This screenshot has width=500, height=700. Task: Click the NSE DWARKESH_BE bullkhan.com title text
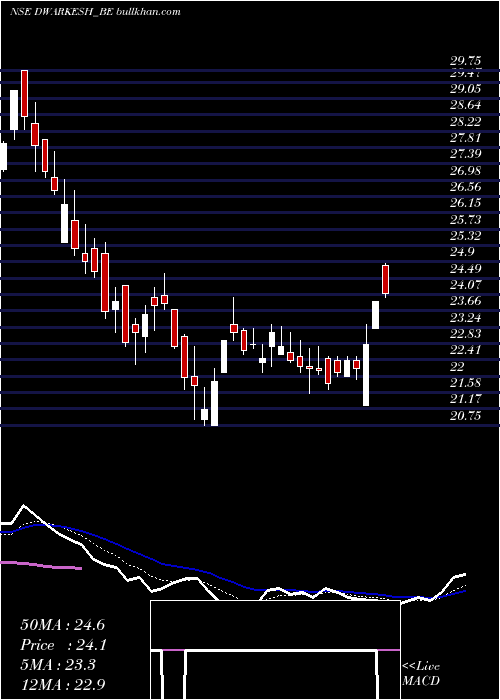pos(95,12)
